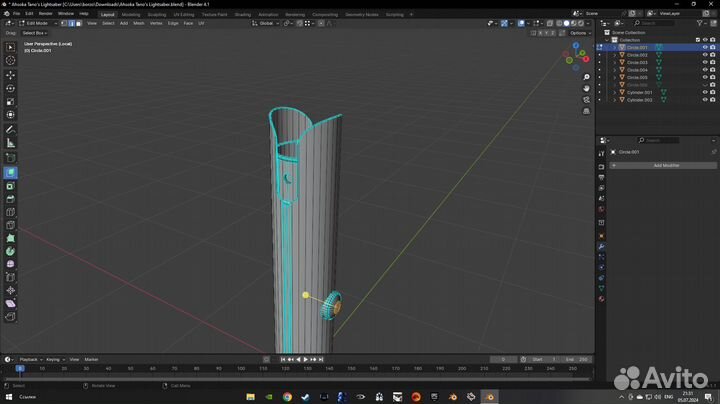Click the End frame field in timeline

(577, 359)
